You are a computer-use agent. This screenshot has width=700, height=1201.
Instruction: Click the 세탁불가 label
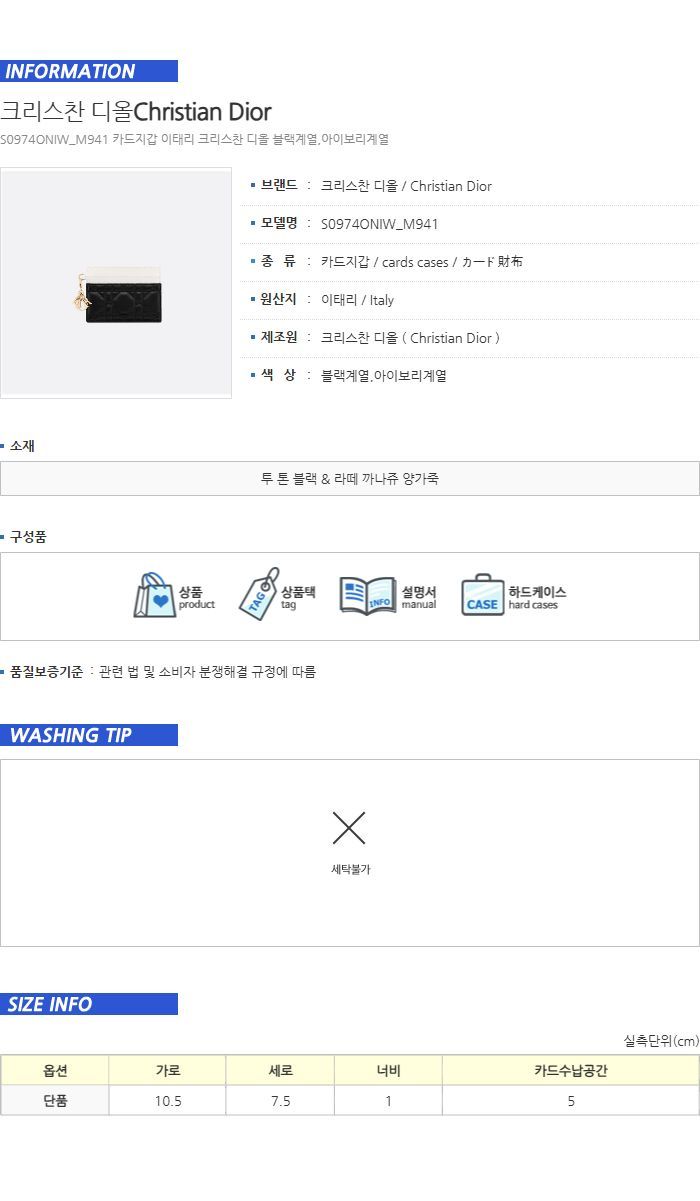coord(351,869)
